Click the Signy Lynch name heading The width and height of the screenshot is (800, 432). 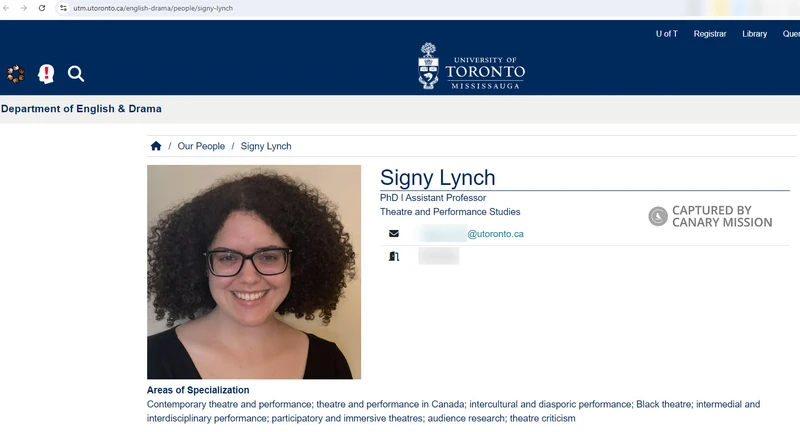point(438,177)
